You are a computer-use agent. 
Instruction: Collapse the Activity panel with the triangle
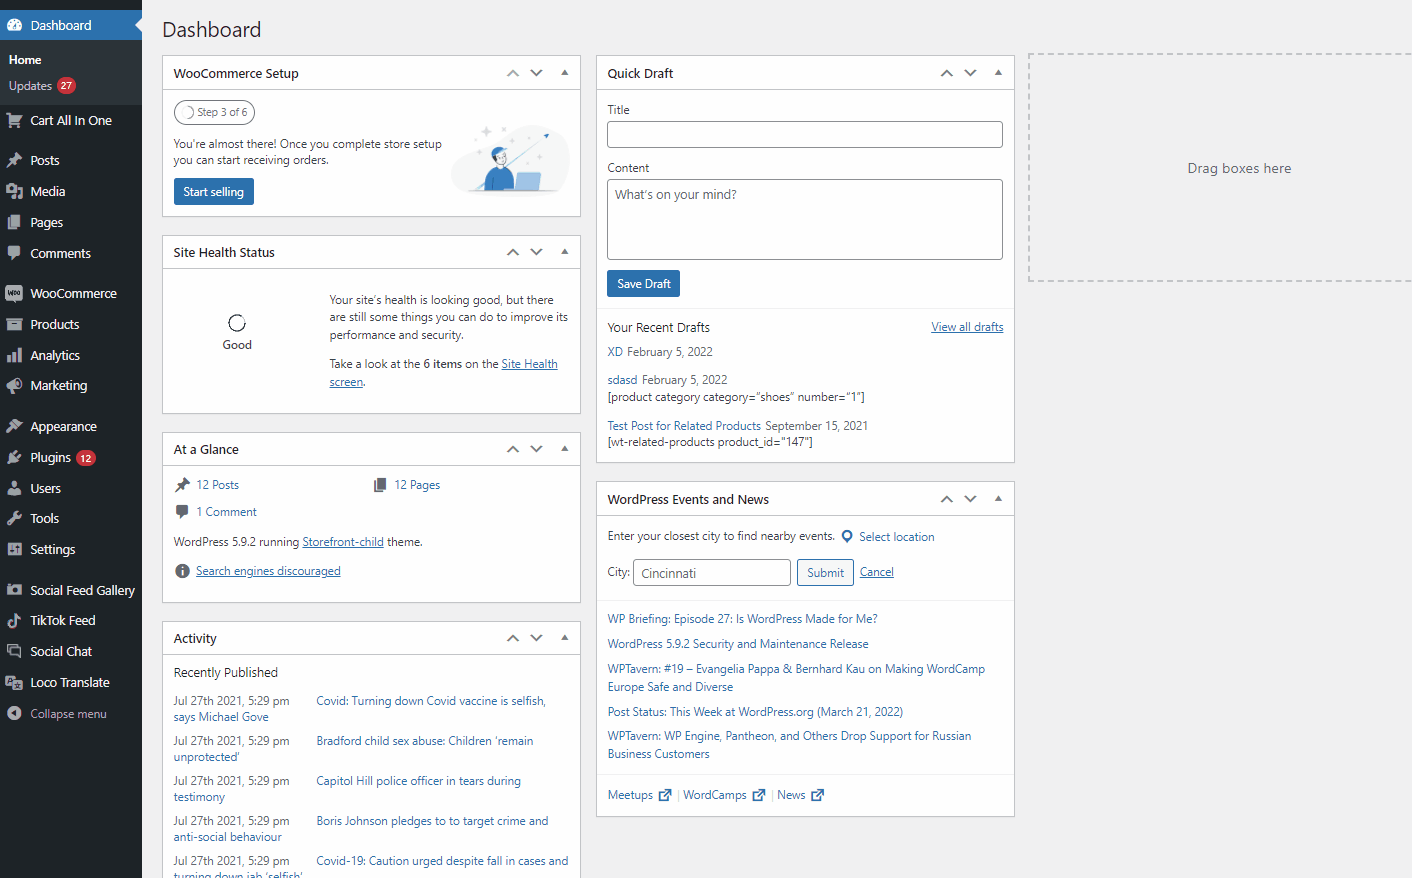click(564, 638)
